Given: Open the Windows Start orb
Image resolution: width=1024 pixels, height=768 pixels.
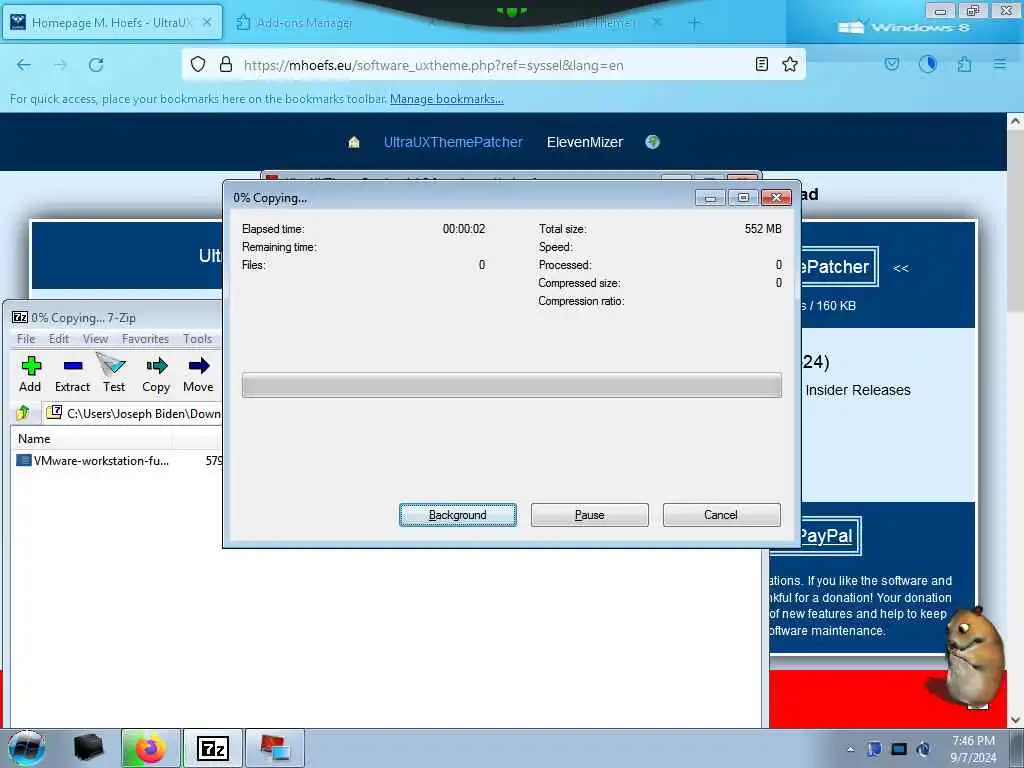Looking at the screenshot, I should (x=27, y=748).
